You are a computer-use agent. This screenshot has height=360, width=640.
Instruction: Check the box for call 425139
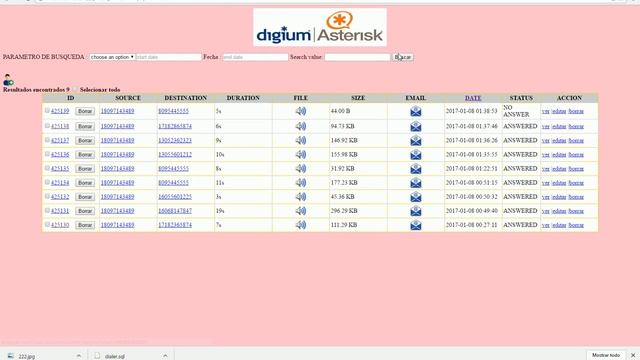pyautogui.click(x=47, y=111)
